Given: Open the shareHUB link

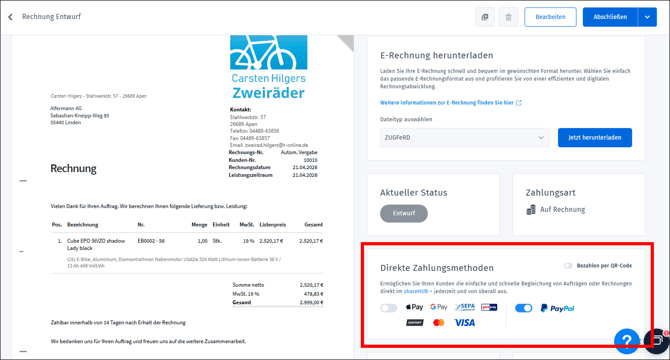Looking at the screenshot, I should click(x=416, y=291).
